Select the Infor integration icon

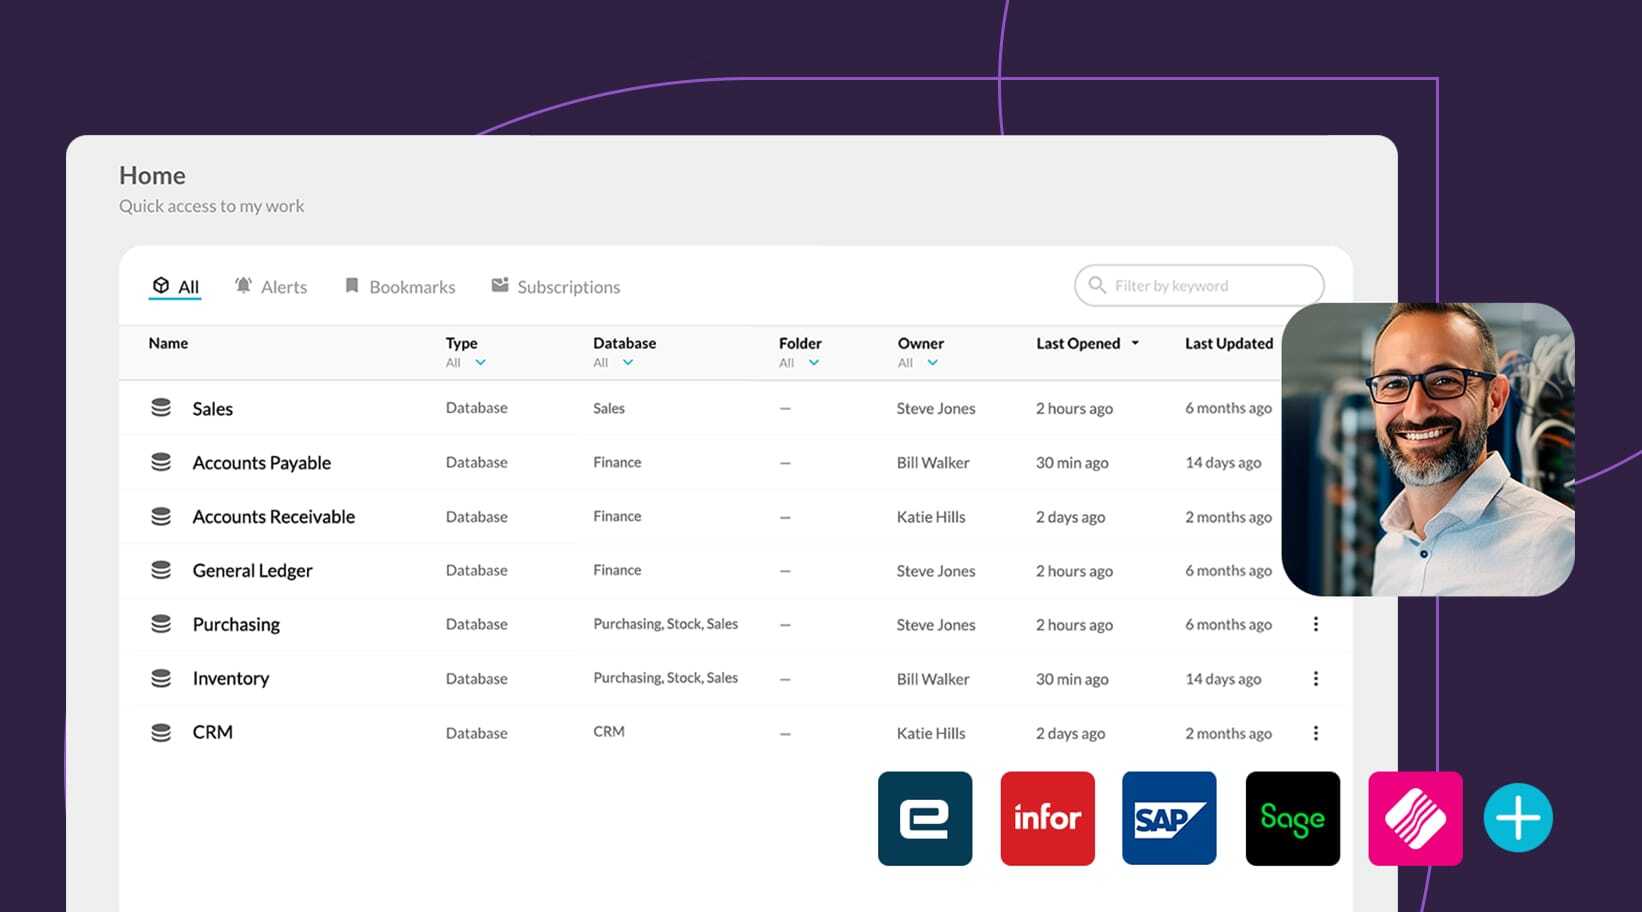click(x=1046, y=818)
